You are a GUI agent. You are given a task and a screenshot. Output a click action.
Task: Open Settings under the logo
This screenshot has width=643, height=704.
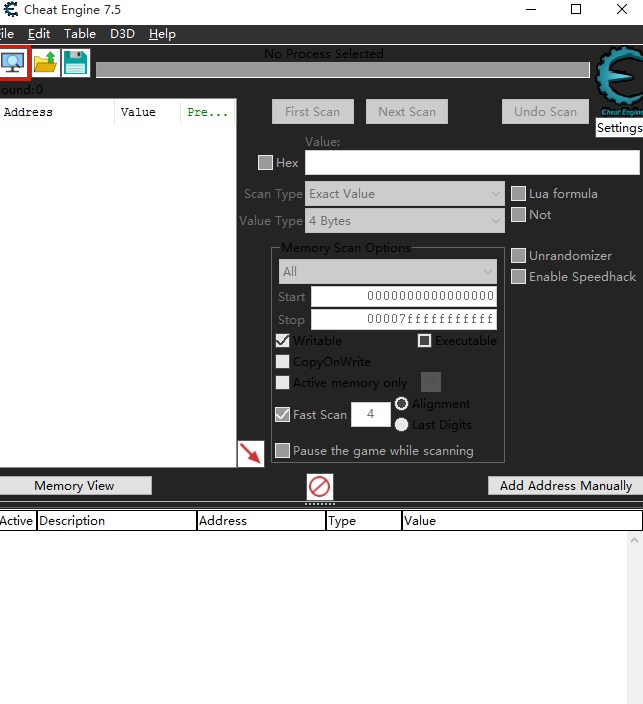pyautogui.click(x=619, y=128)
